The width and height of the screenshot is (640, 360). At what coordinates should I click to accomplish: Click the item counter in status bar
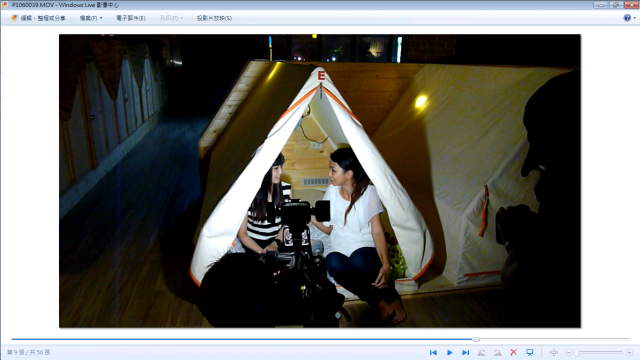(x=29, y=352)
